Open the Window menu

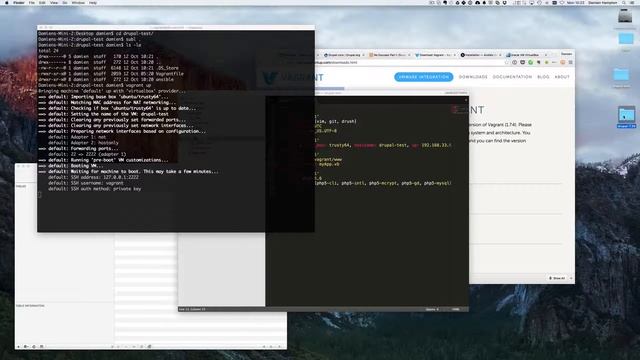click(x=78, y=2)
